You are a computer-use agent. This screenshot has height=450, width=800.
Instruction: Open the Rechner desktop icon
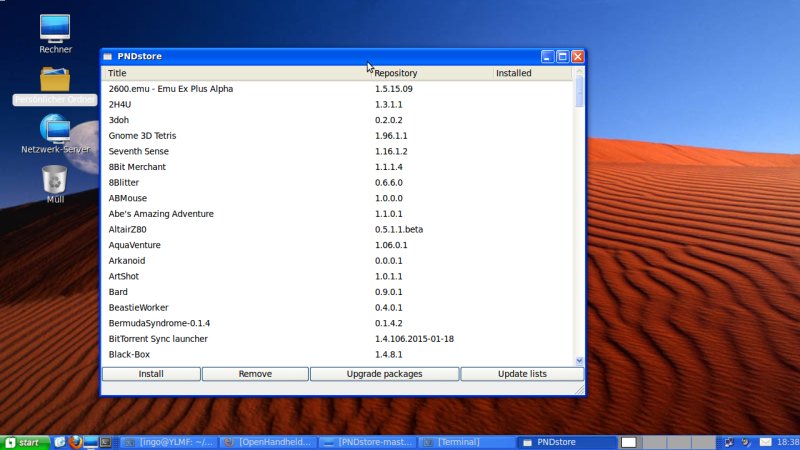[x=55, y=28]
